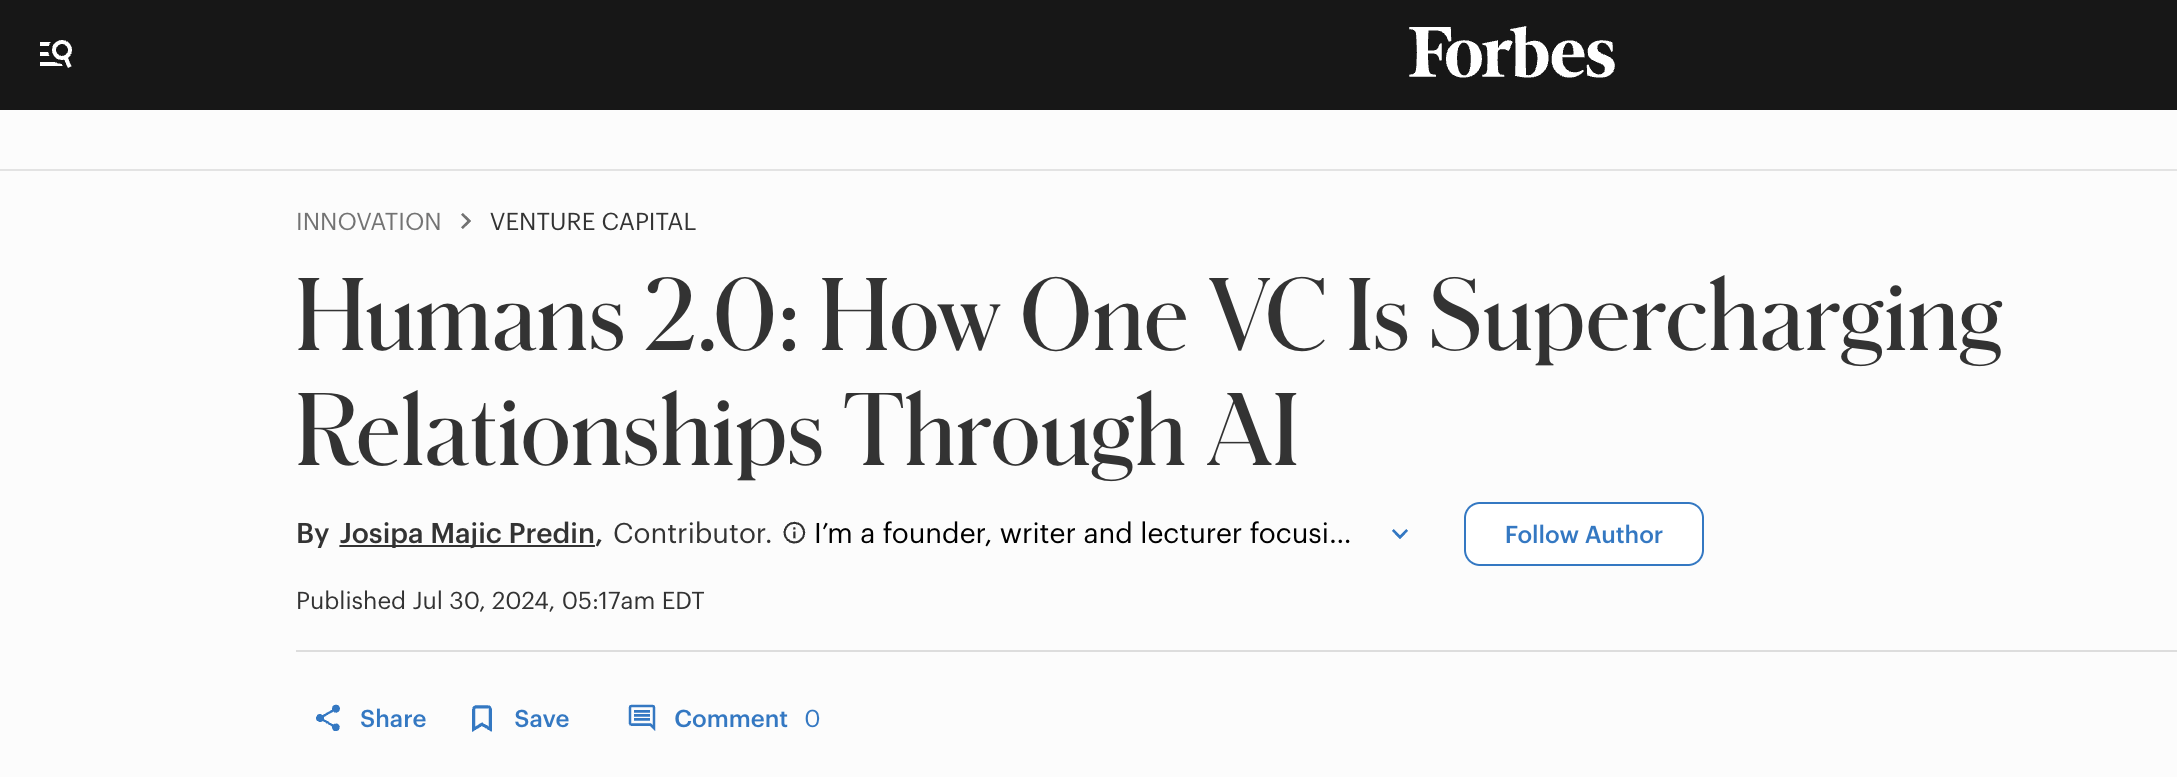Go to the INNOVATION breadcrumb section
Screen dimensions: 2177x777
tap(368, 222)
